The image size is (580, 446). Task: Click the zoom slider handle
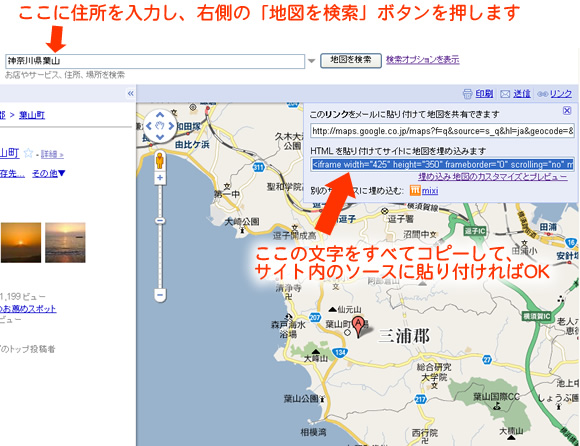(x=160, y=221)
